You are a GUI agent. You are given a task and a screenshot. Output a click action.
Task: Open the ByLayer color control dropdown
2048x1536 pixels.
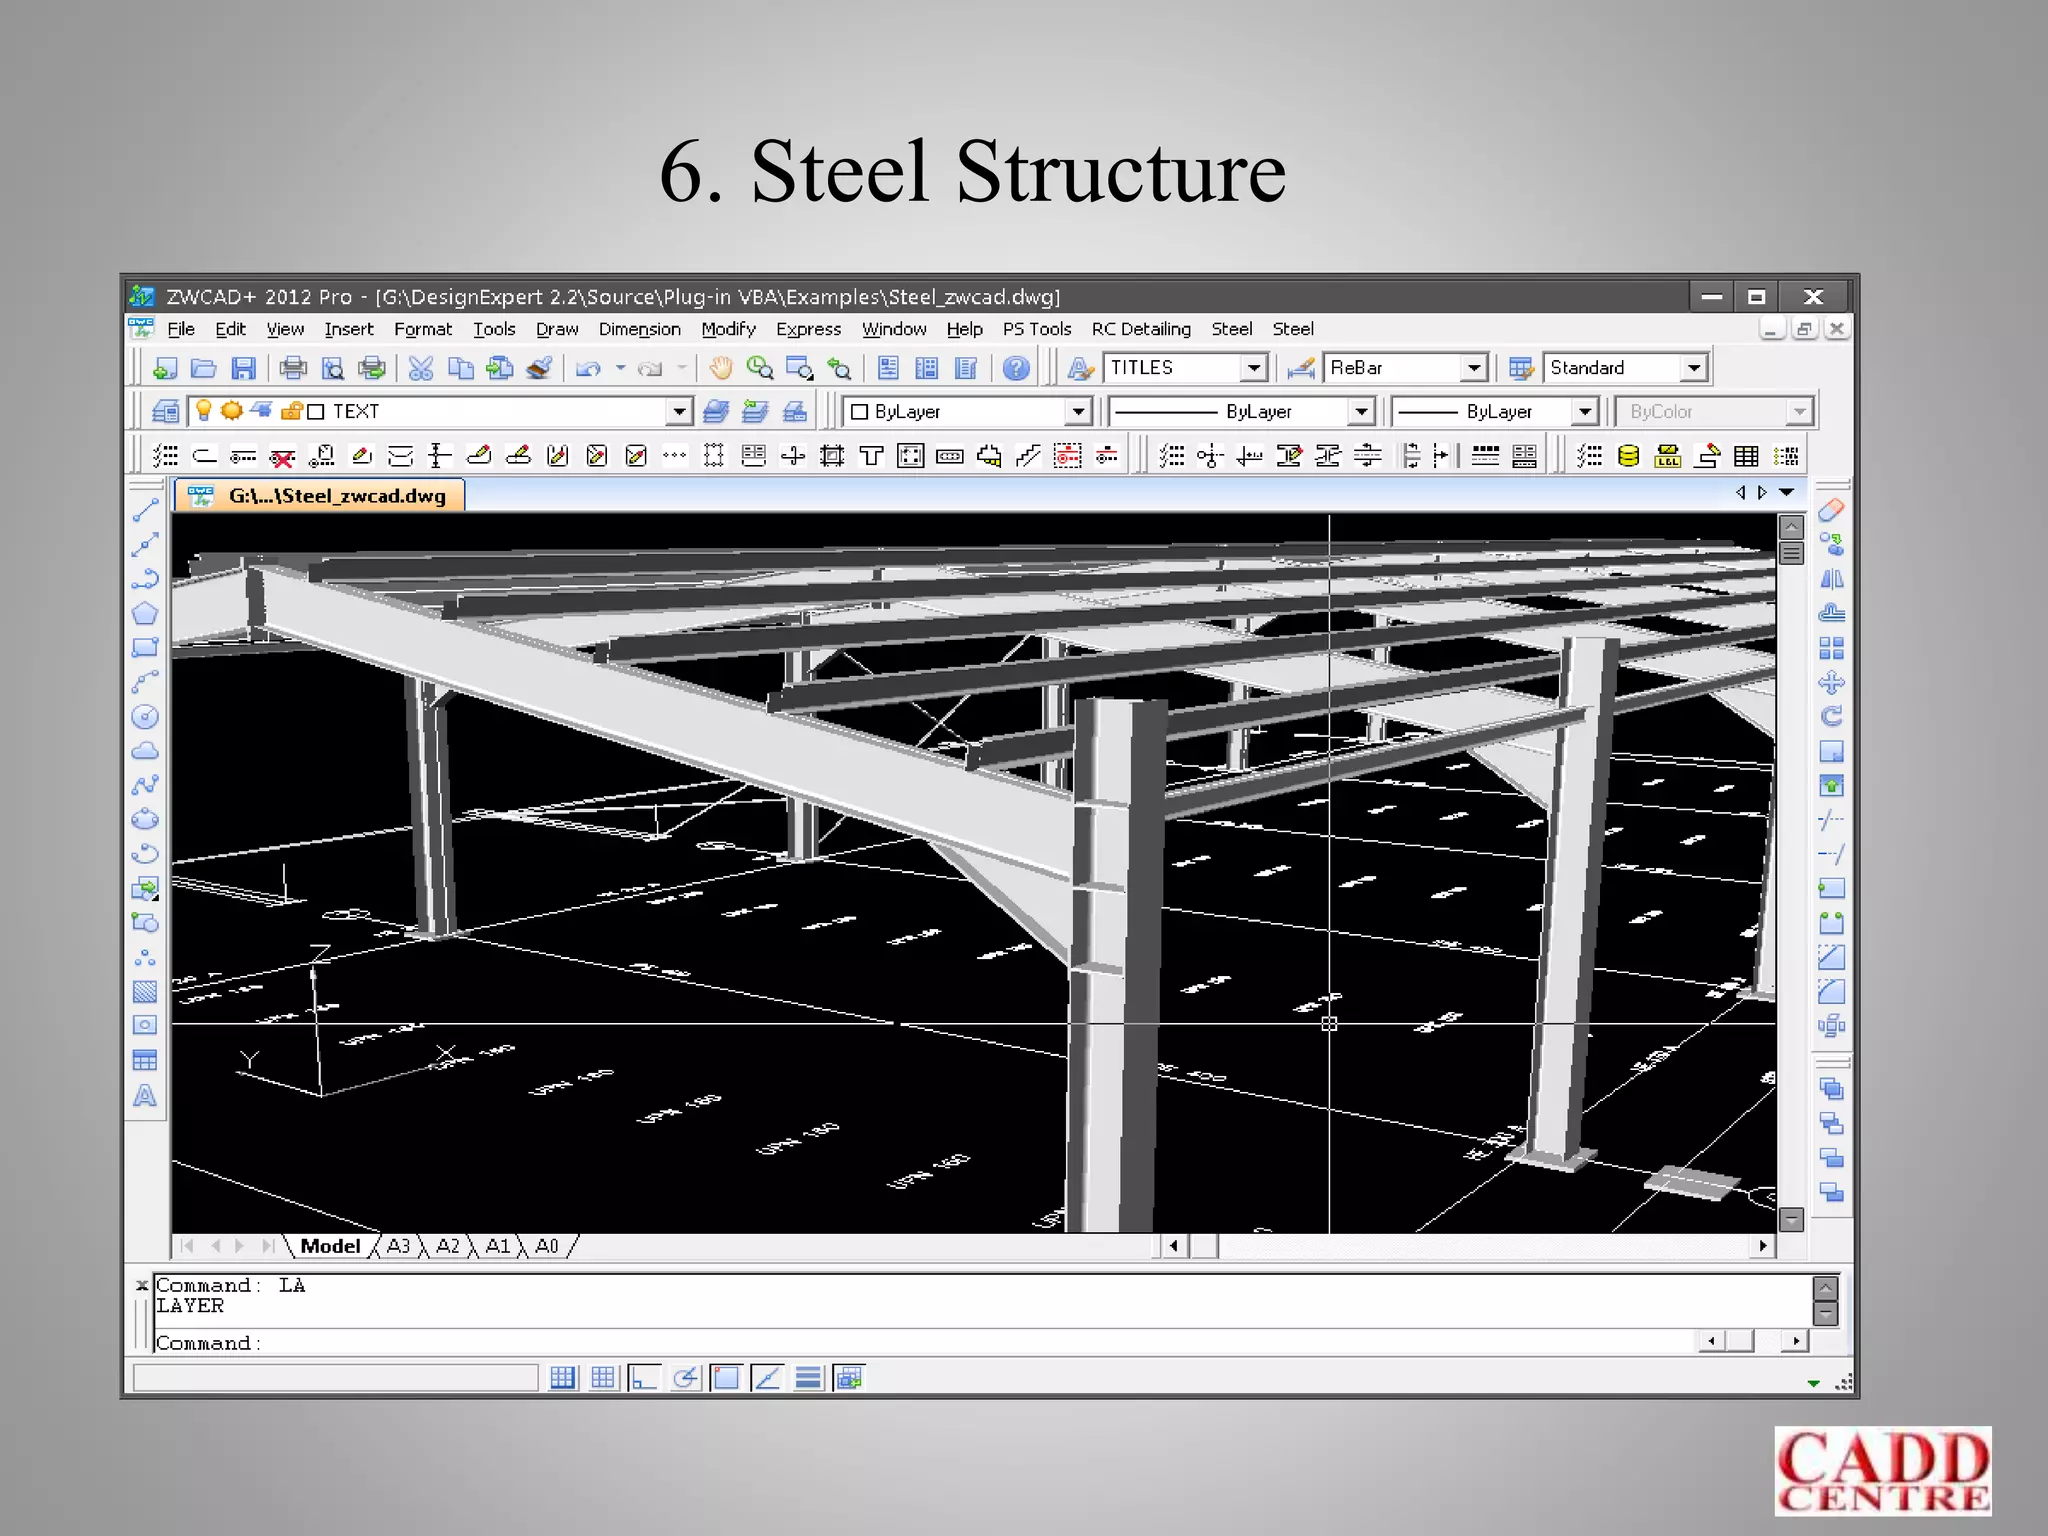pos(1077,412)
